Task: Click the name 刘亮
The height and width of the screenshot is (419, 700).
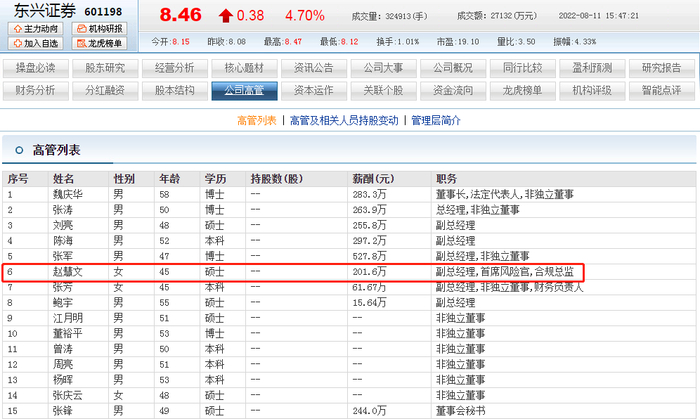Action: click(x=63, y=225)
